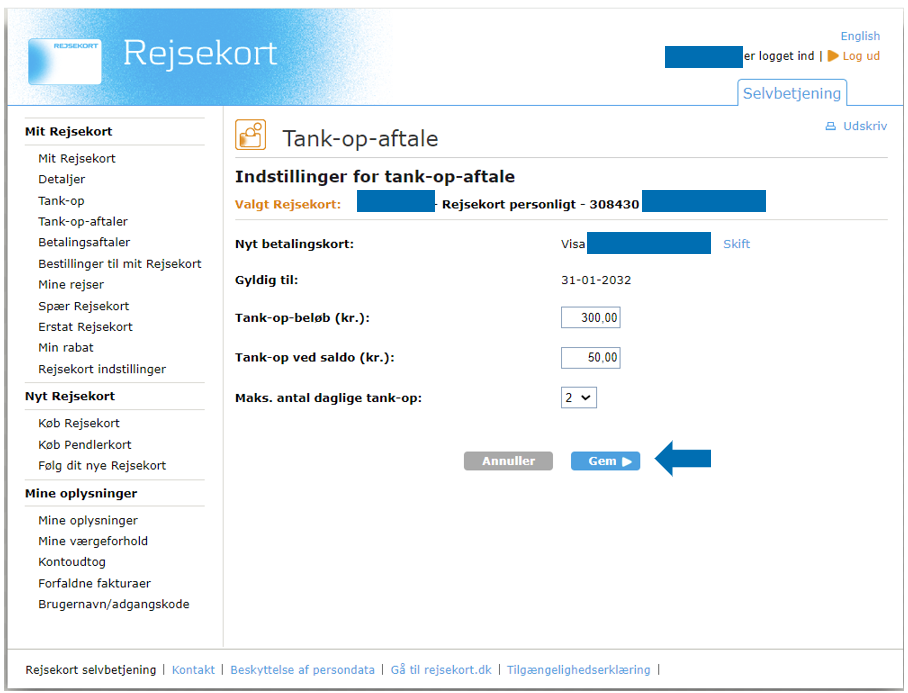Screen dimensions: 908x693
Task: Open Mine rejser in the sidebar
Action: click(x=71, y=285)
